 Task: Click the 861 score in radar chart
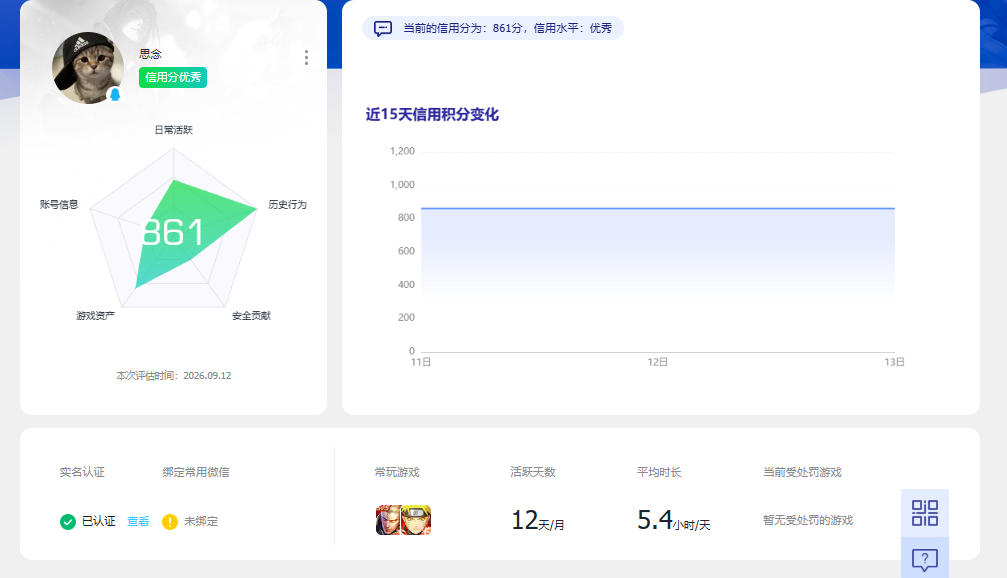point(172,232)
